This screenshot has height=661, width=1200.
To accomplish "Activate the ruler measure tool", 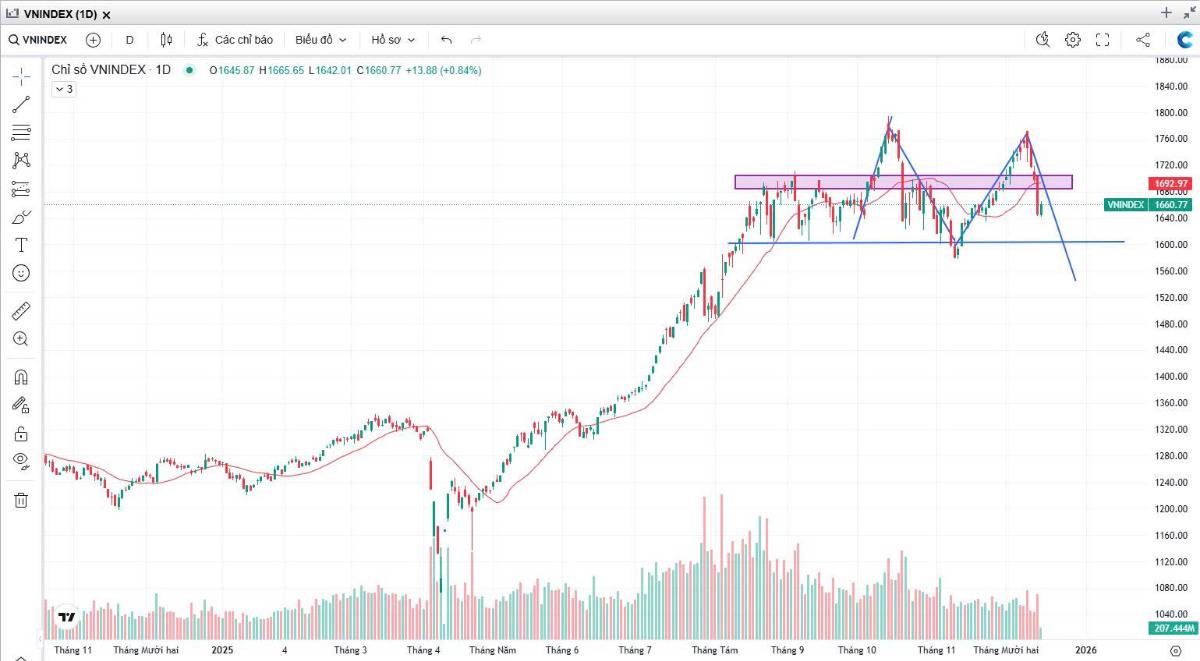I will coord(21,311).
